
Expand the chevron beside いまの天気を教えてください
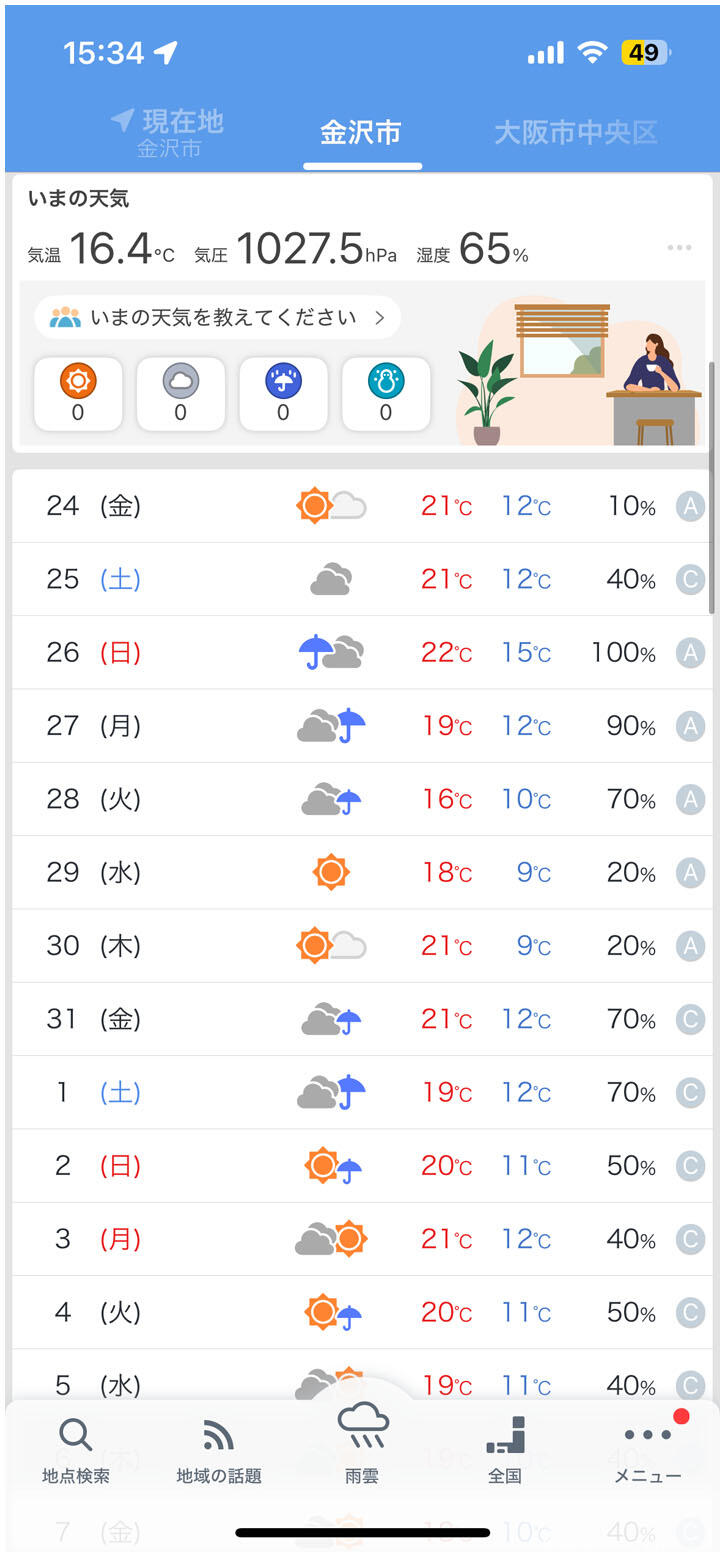(380, 318)
